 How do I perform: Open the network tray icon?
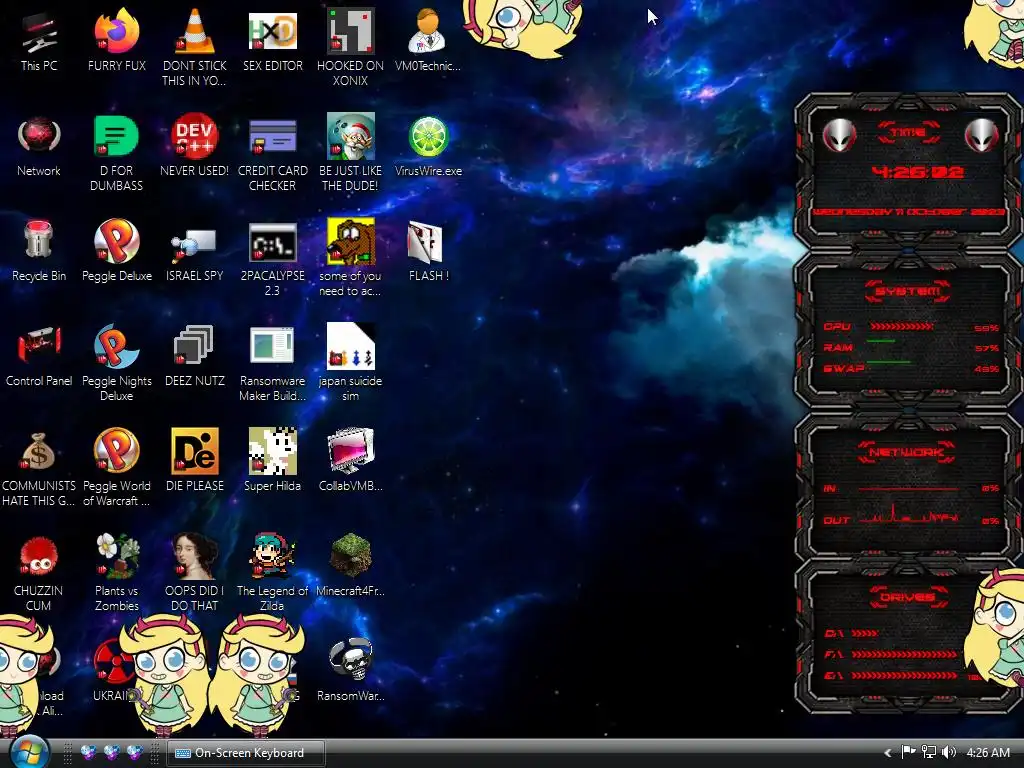(929, 752)
